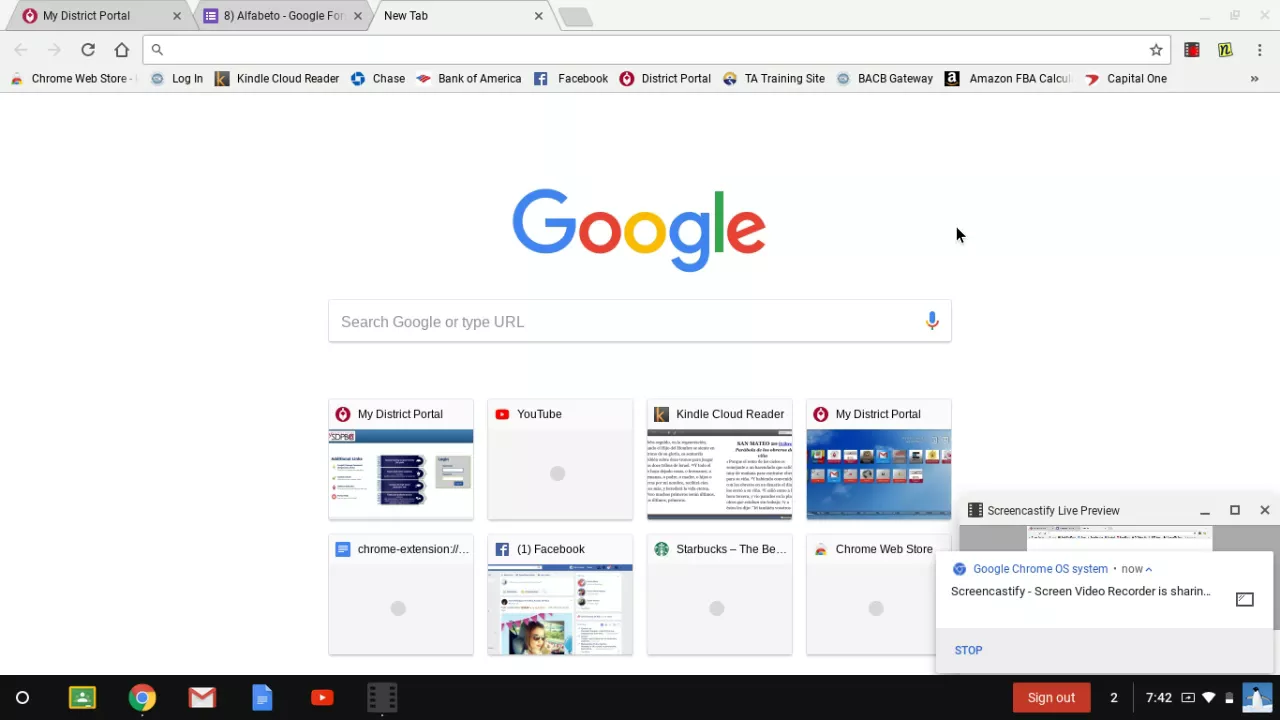Screen dimensions: 1280x720
Task: Open the user avatar in system tray
Action: (1257, 698)
